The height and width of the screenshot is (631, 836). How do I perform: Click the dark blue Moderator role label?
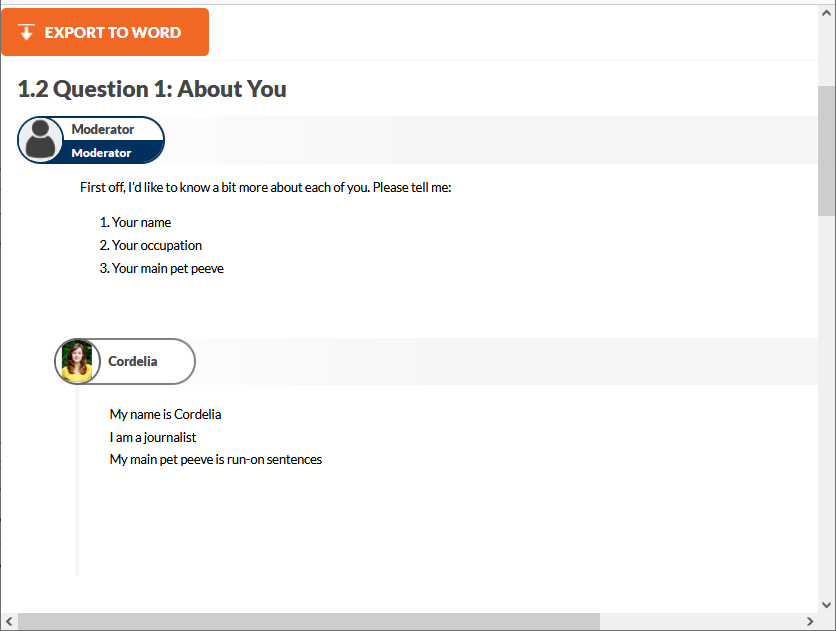click(101, 153)
